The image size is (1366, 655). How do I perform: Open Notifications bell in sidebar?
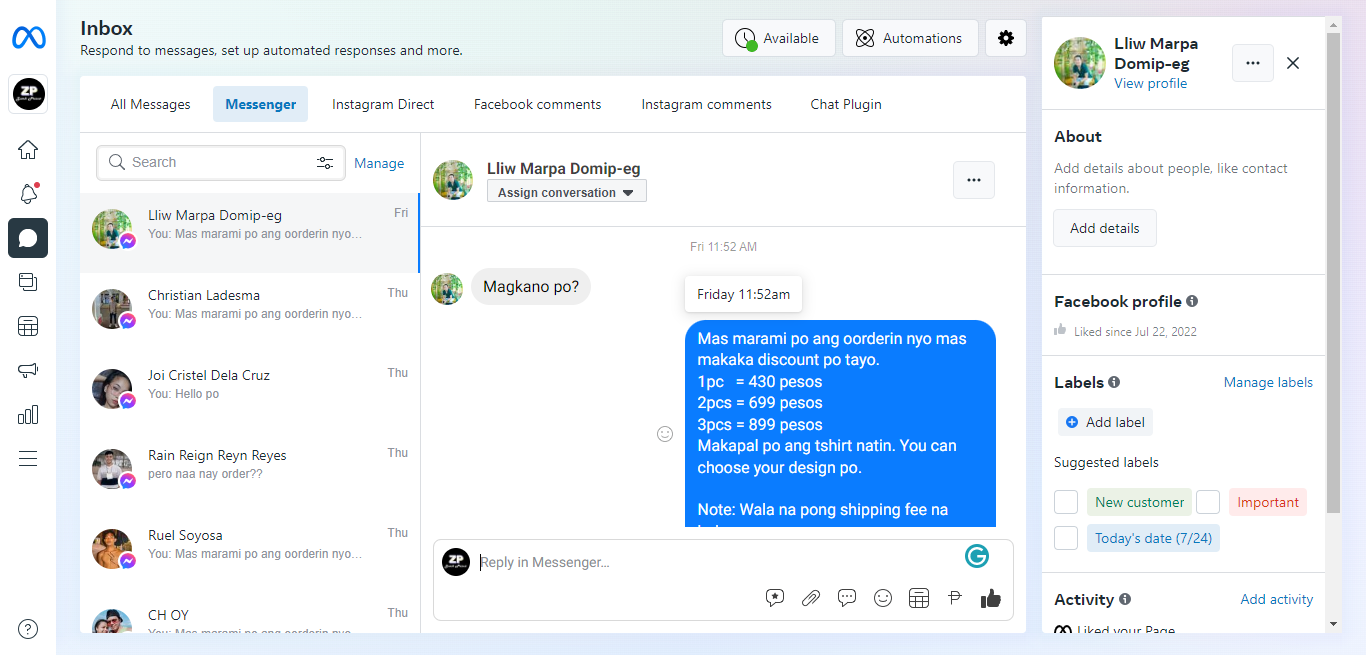(28, 194)
